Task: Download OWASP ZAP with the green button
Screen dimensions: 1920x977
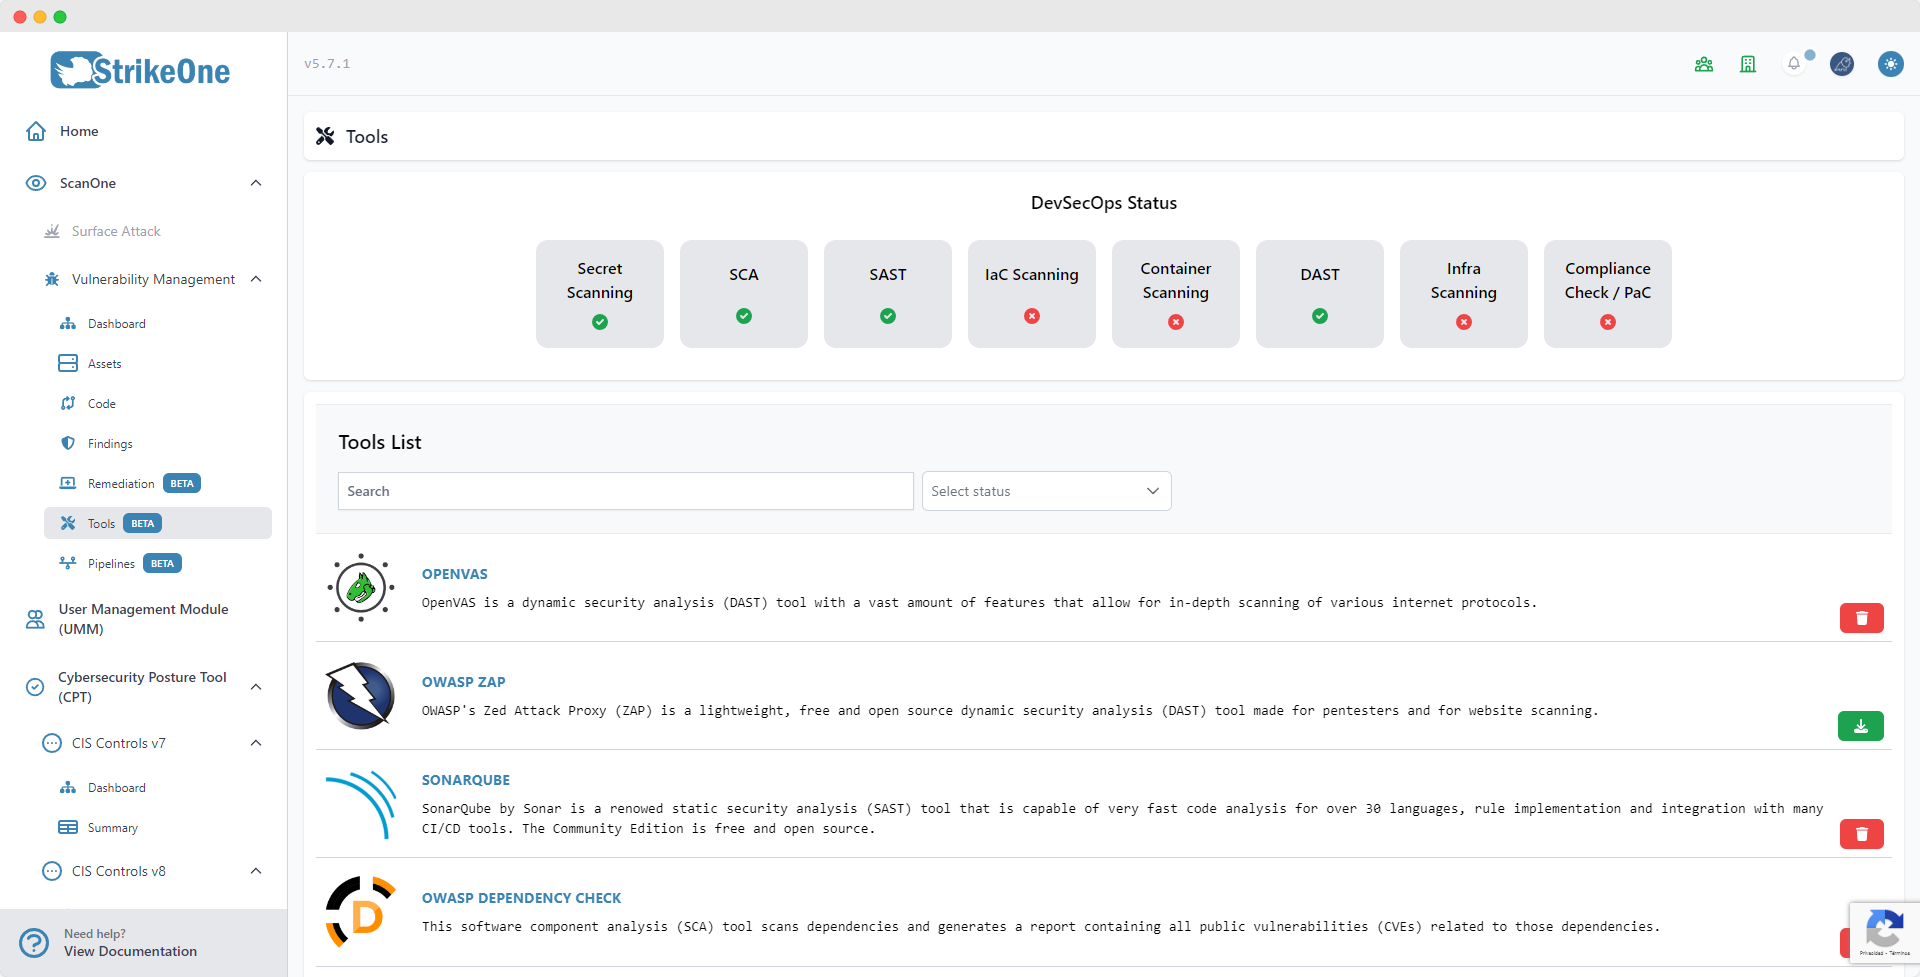Action: pos(1861,726)
